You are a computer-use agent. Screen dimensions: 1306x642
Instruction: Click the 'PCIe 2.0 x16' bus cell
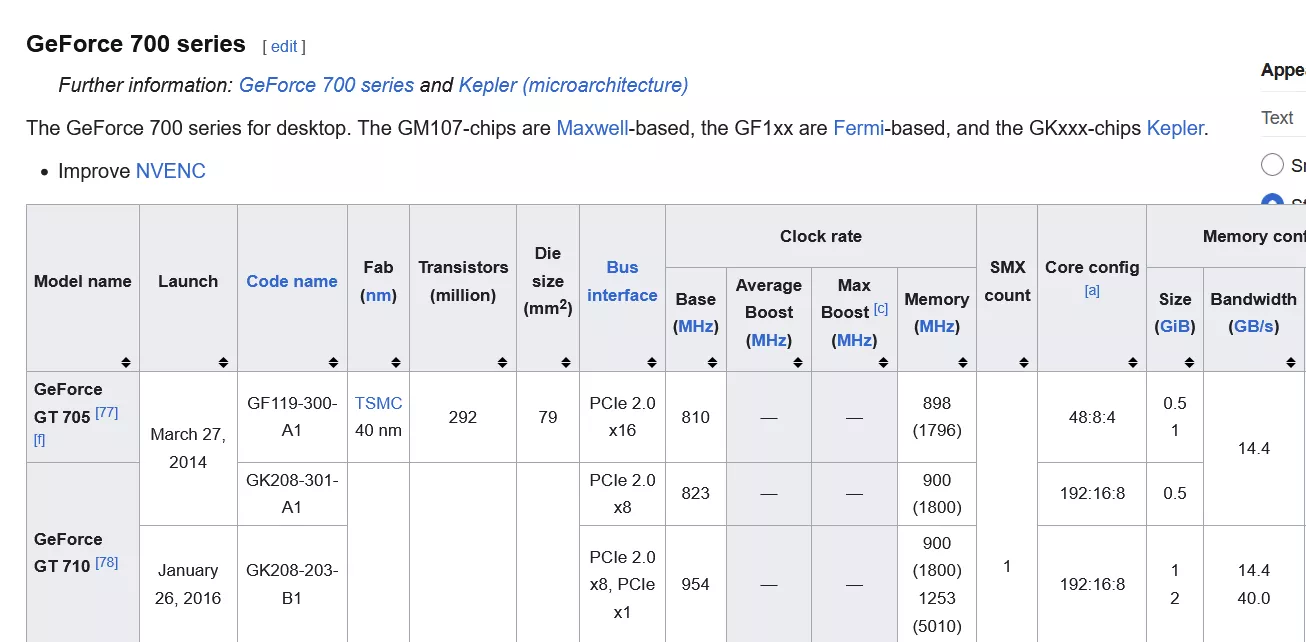(x=622, y=417)
